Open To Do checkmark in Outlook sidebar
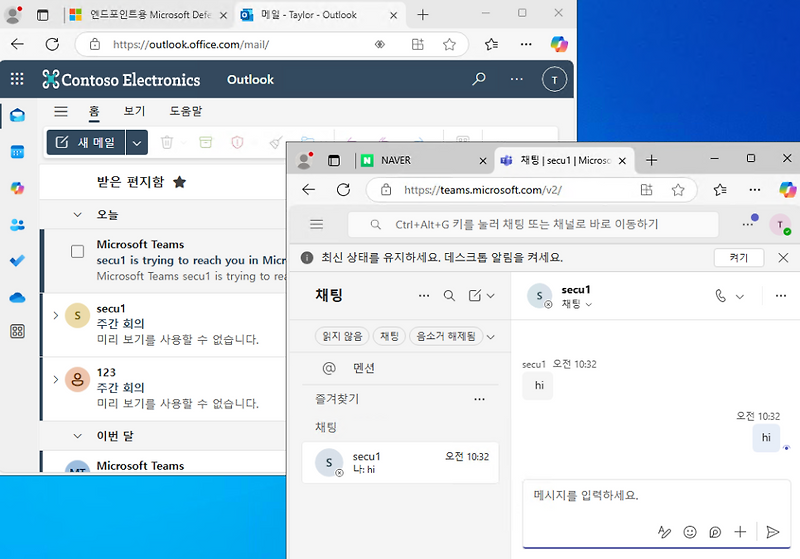This screenshot has height=559, width=800. tap(17, 261)
